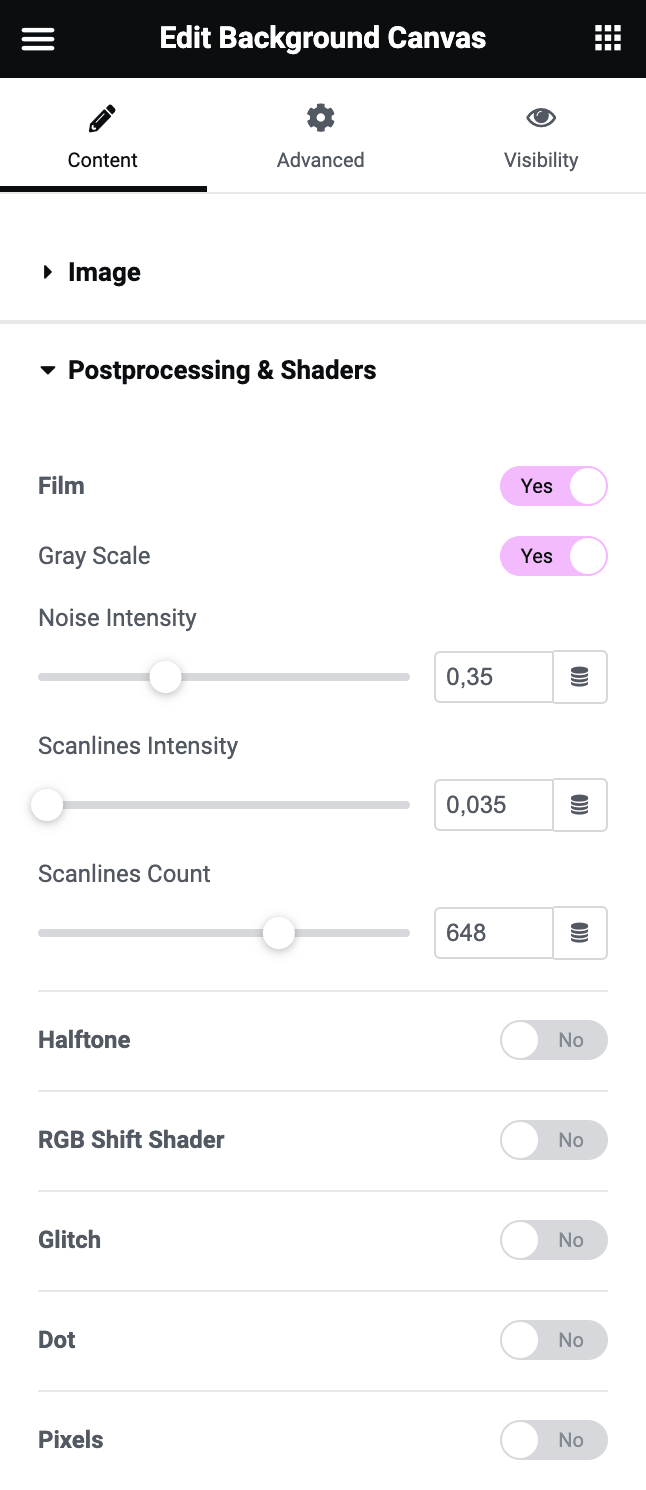This screenshot has height=1490, width=646.
Task: Click the Noise Intensity slider handle
Action: click(165, 677)
